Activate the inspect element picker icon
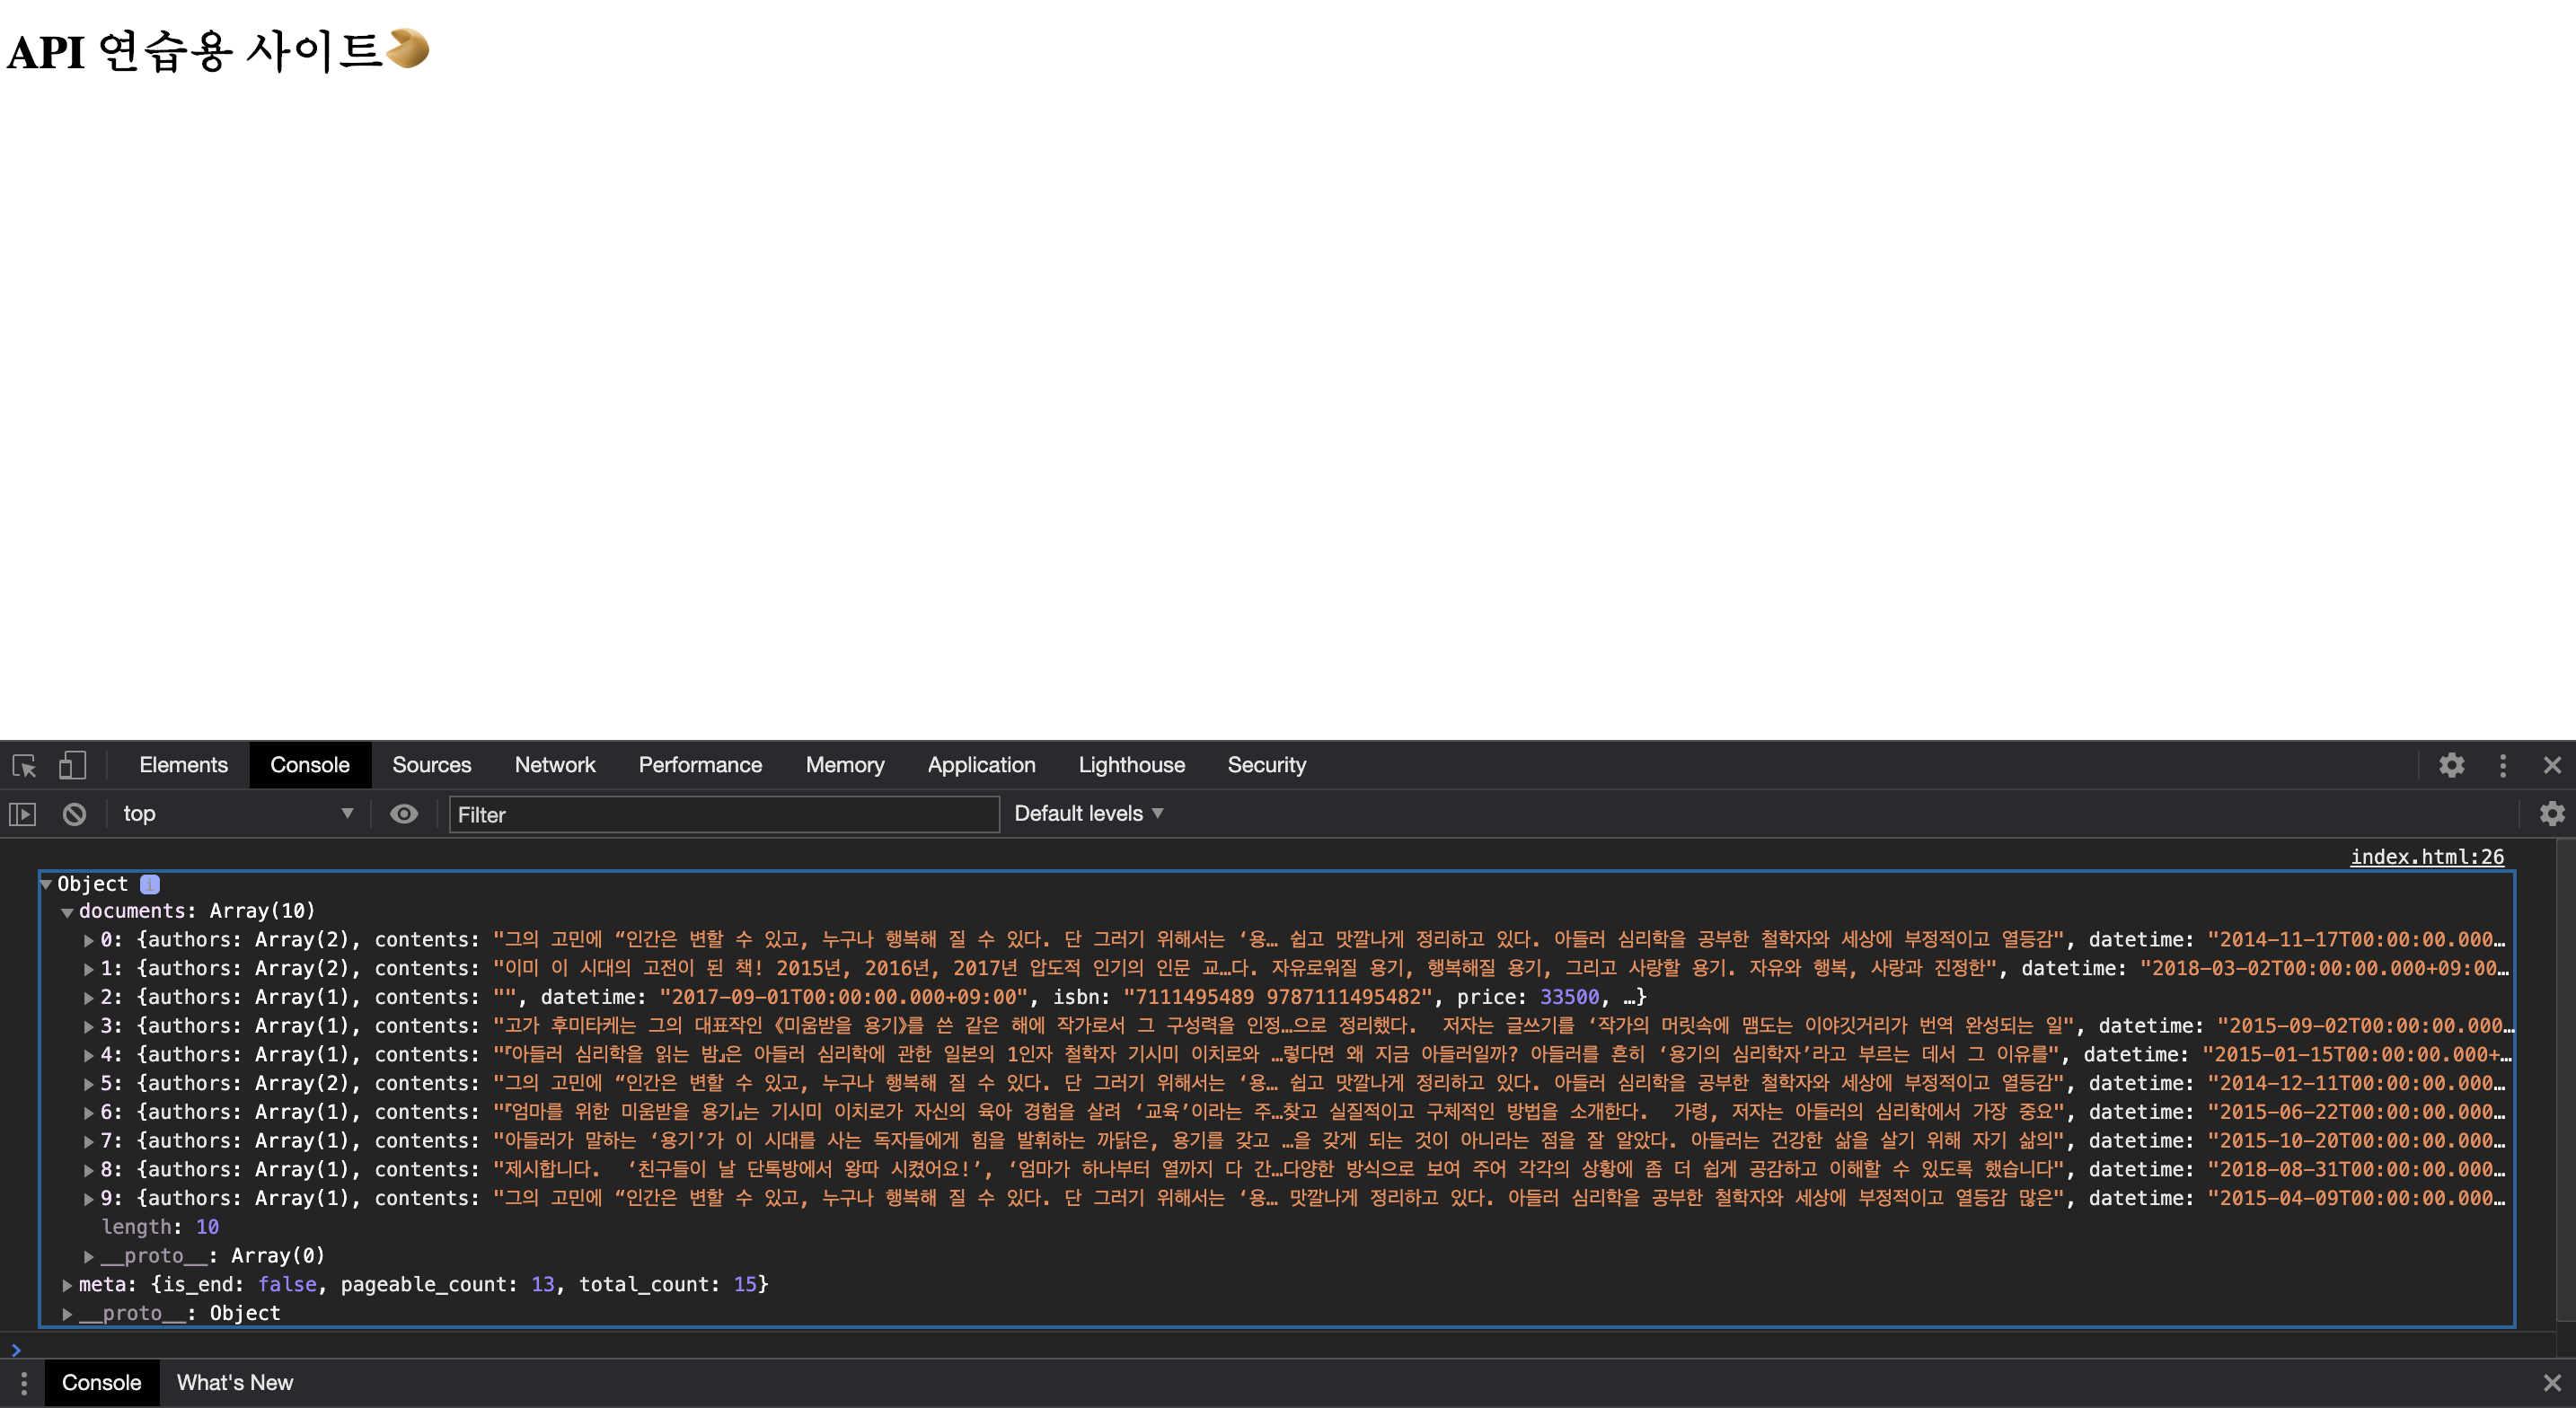The image size is (2576, 1408). [x=24, y=766]
